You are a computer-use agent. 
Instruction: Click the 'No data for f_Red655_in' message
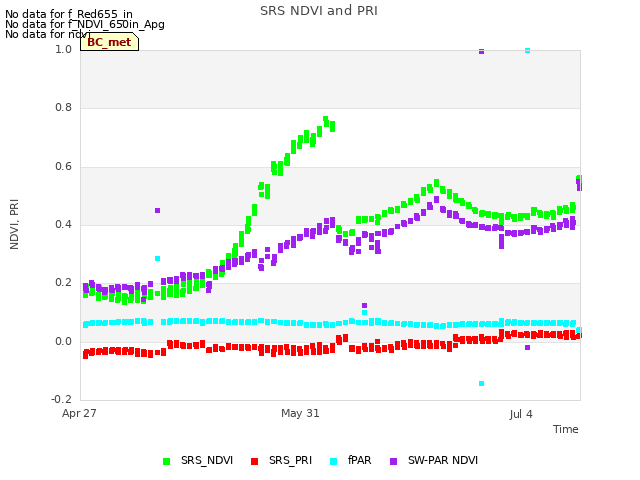69,14
